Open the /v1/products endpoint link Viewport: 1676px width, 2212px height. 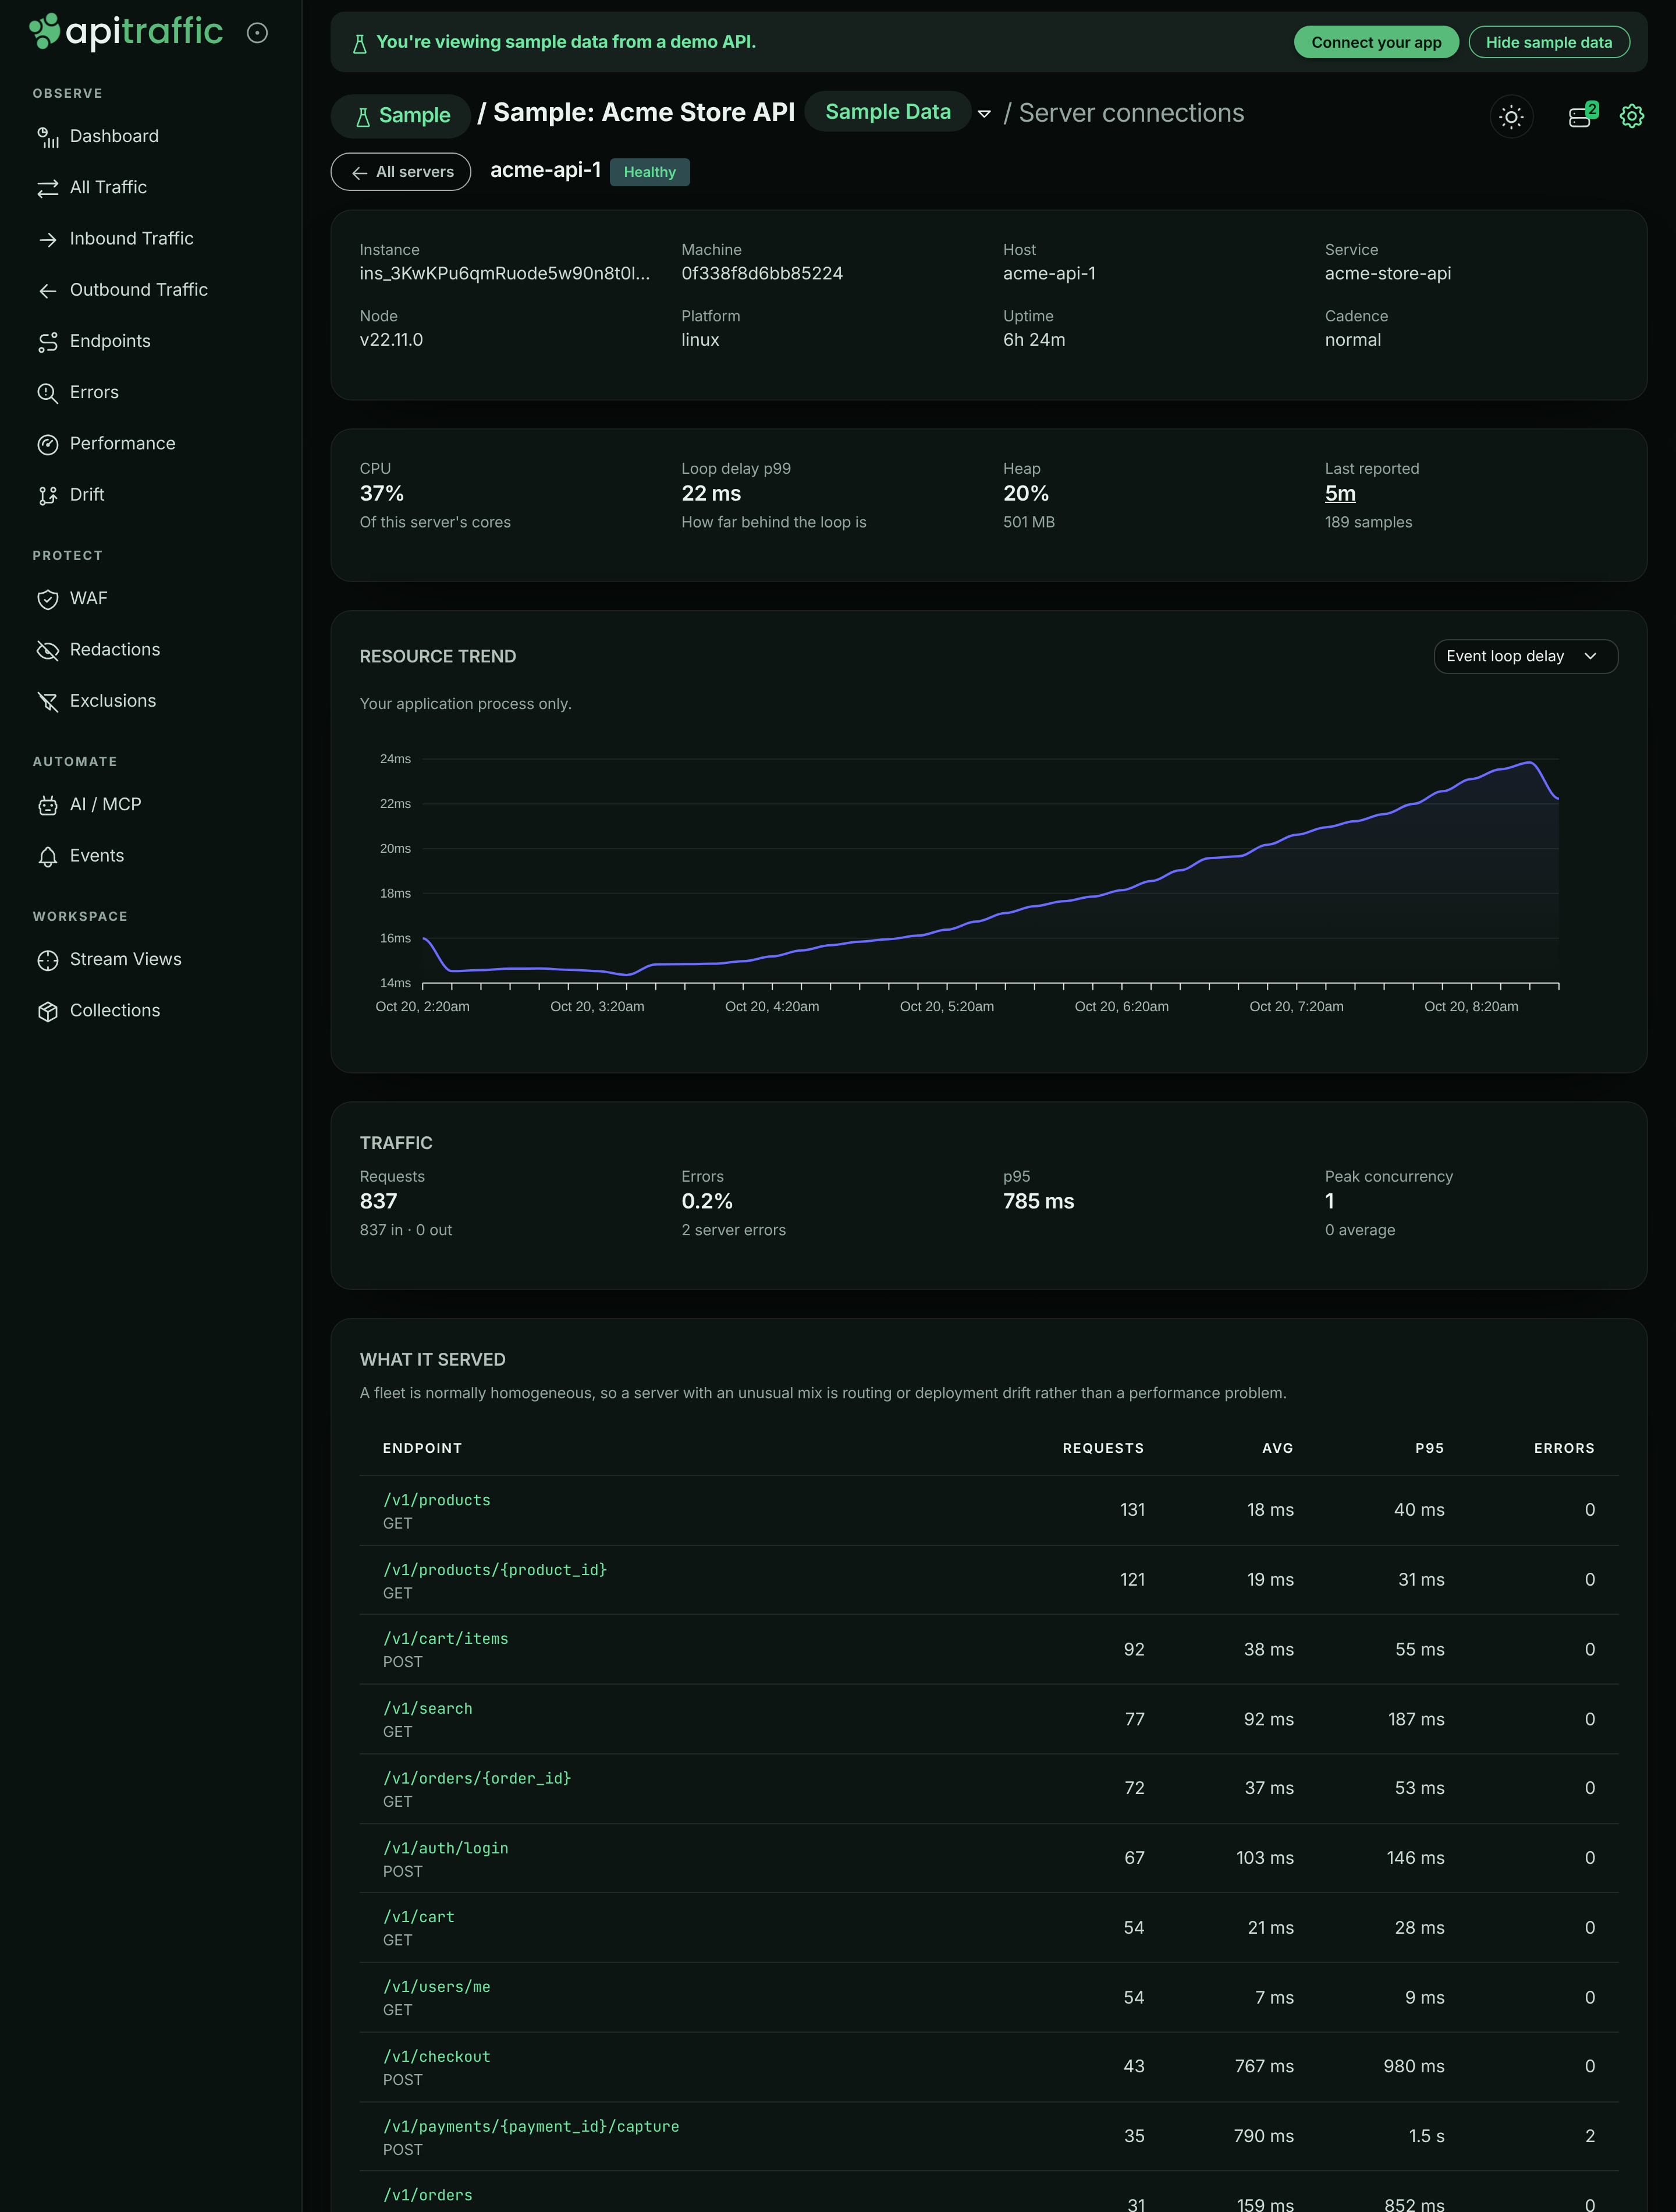tap(436, 1500)
